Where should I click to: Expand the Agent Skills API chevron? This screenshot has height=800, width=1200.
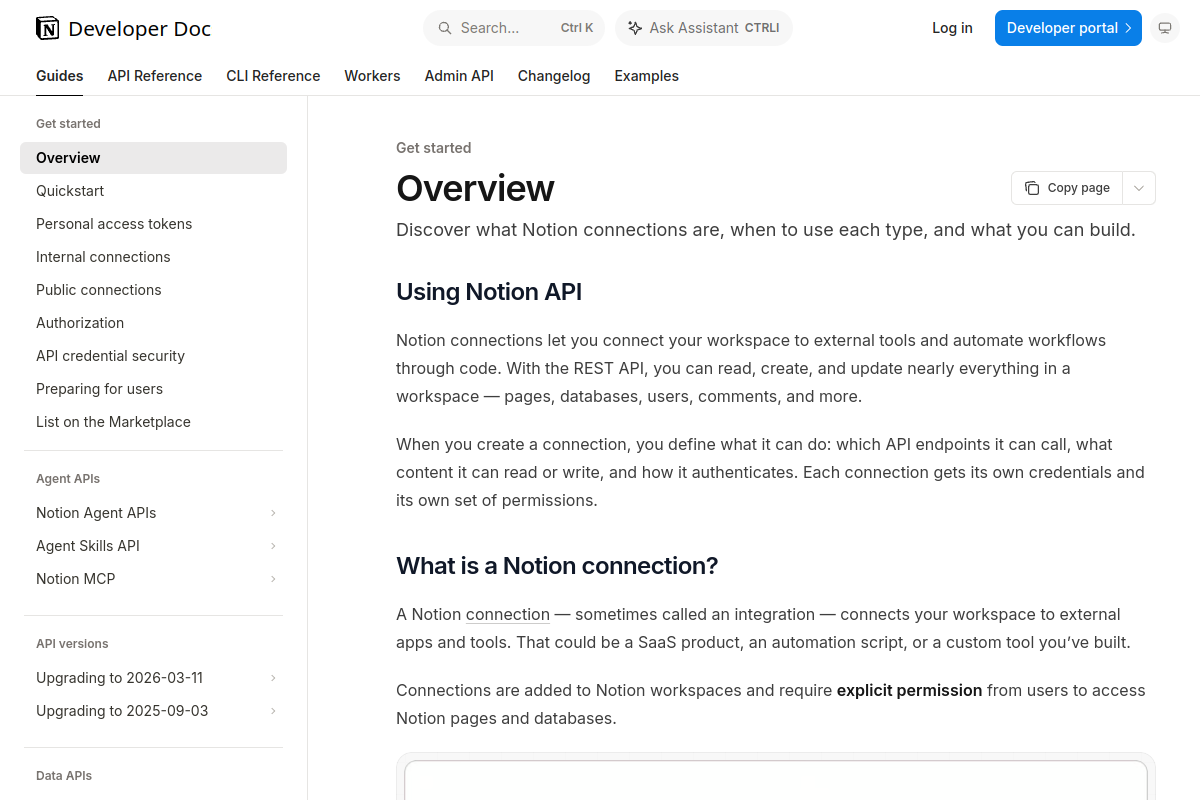tap(273, 546)
